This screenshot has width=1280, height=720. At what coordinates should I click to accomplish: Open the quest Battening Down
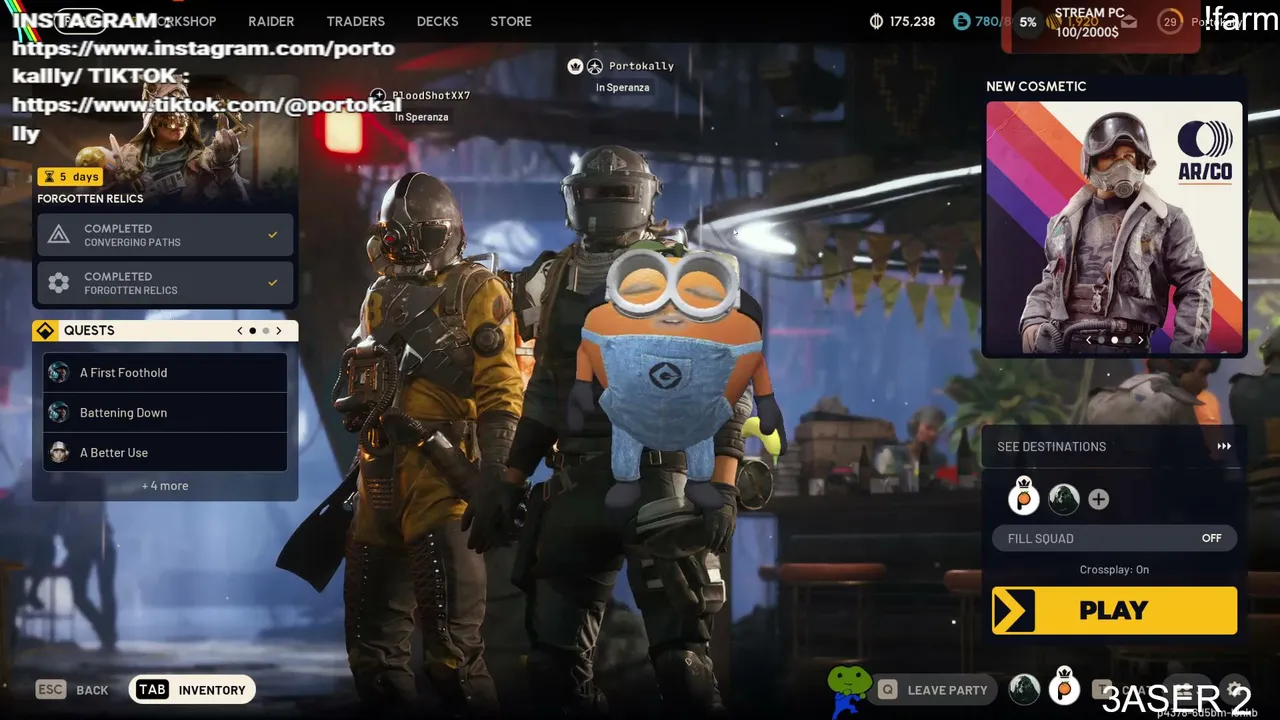165,413
